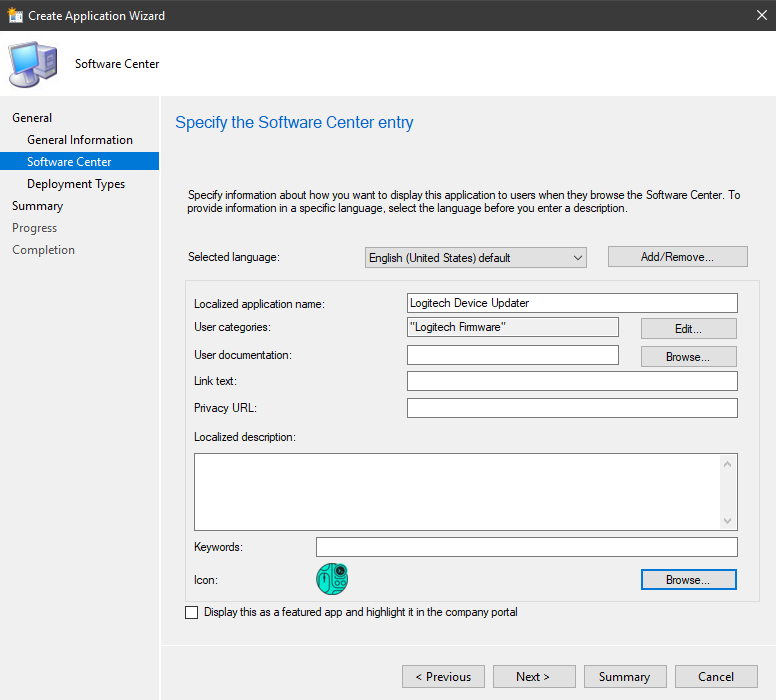Click the 'Selected language:' label
Viewport: 776px width, 700px height.
pos(234,257)
